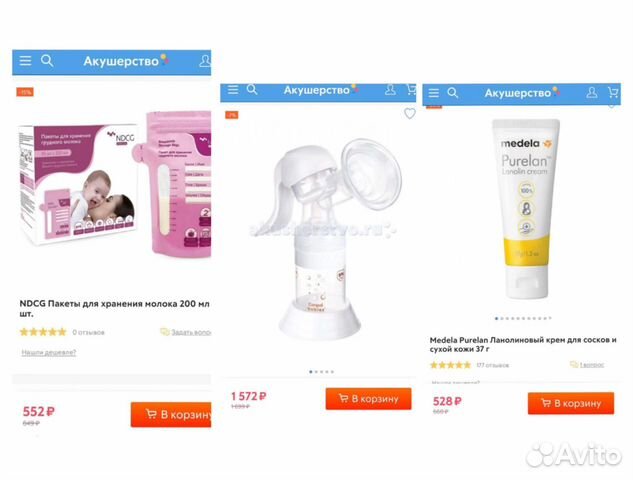
Task: Add NDCG milk bags to cart
Action: click(x=171, y=415)
